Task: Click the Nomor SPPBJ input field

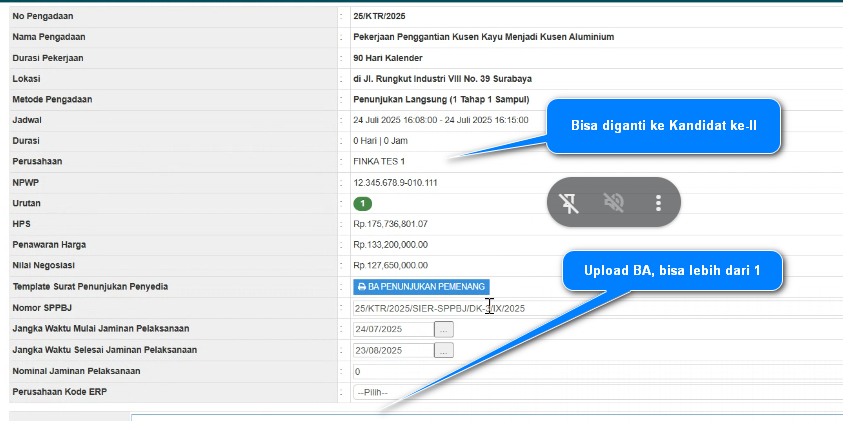Action: coord(596,308)
